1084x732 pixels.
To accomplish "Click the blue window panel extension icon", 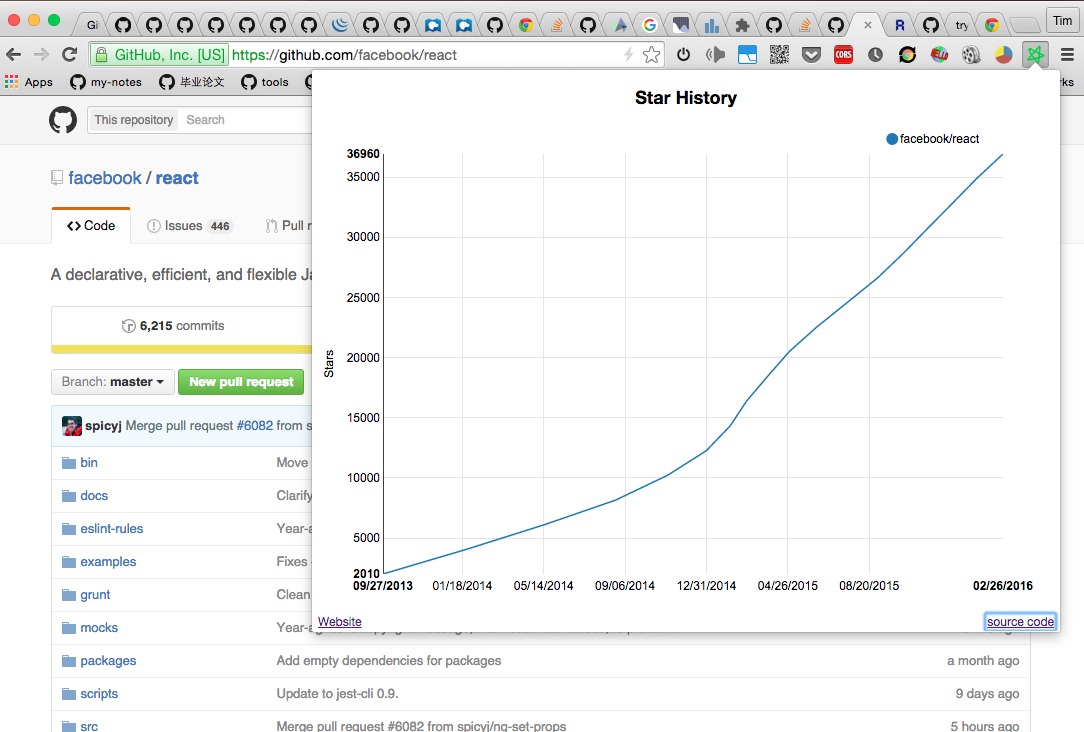I will [747, 55].
